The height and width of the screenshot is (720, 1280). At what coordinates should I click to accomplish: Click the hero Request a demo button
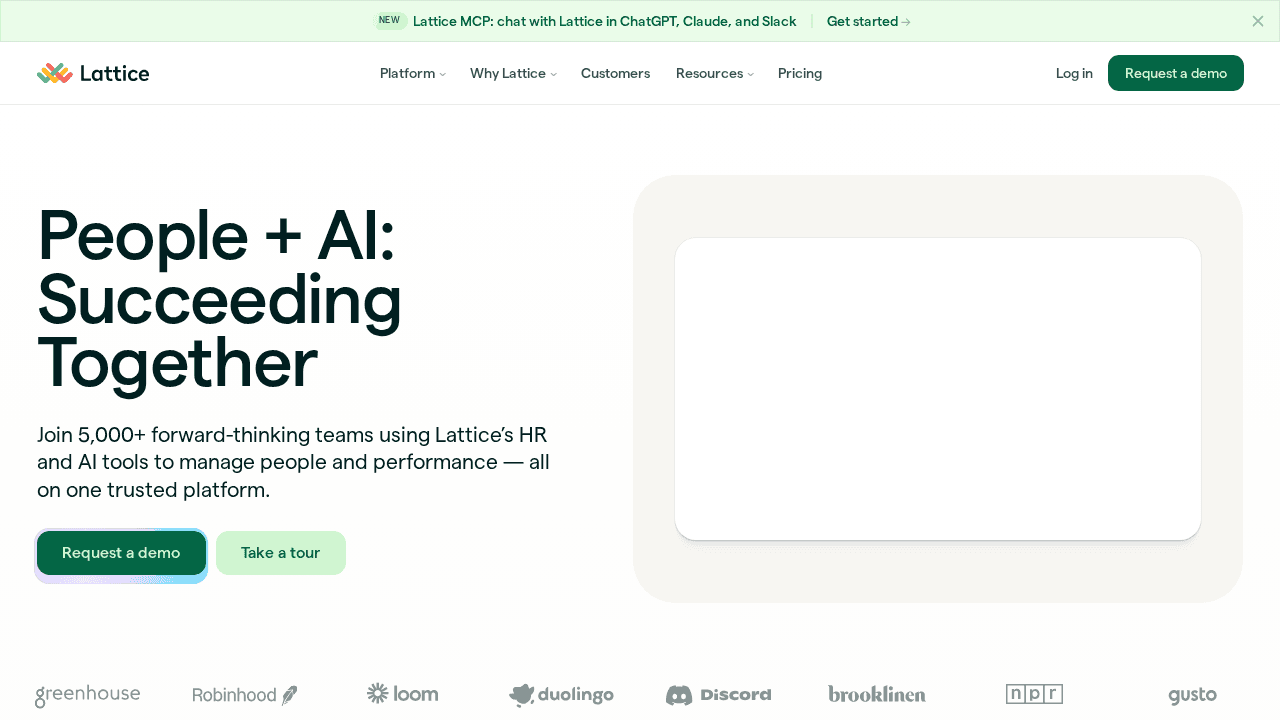(121, 553)
